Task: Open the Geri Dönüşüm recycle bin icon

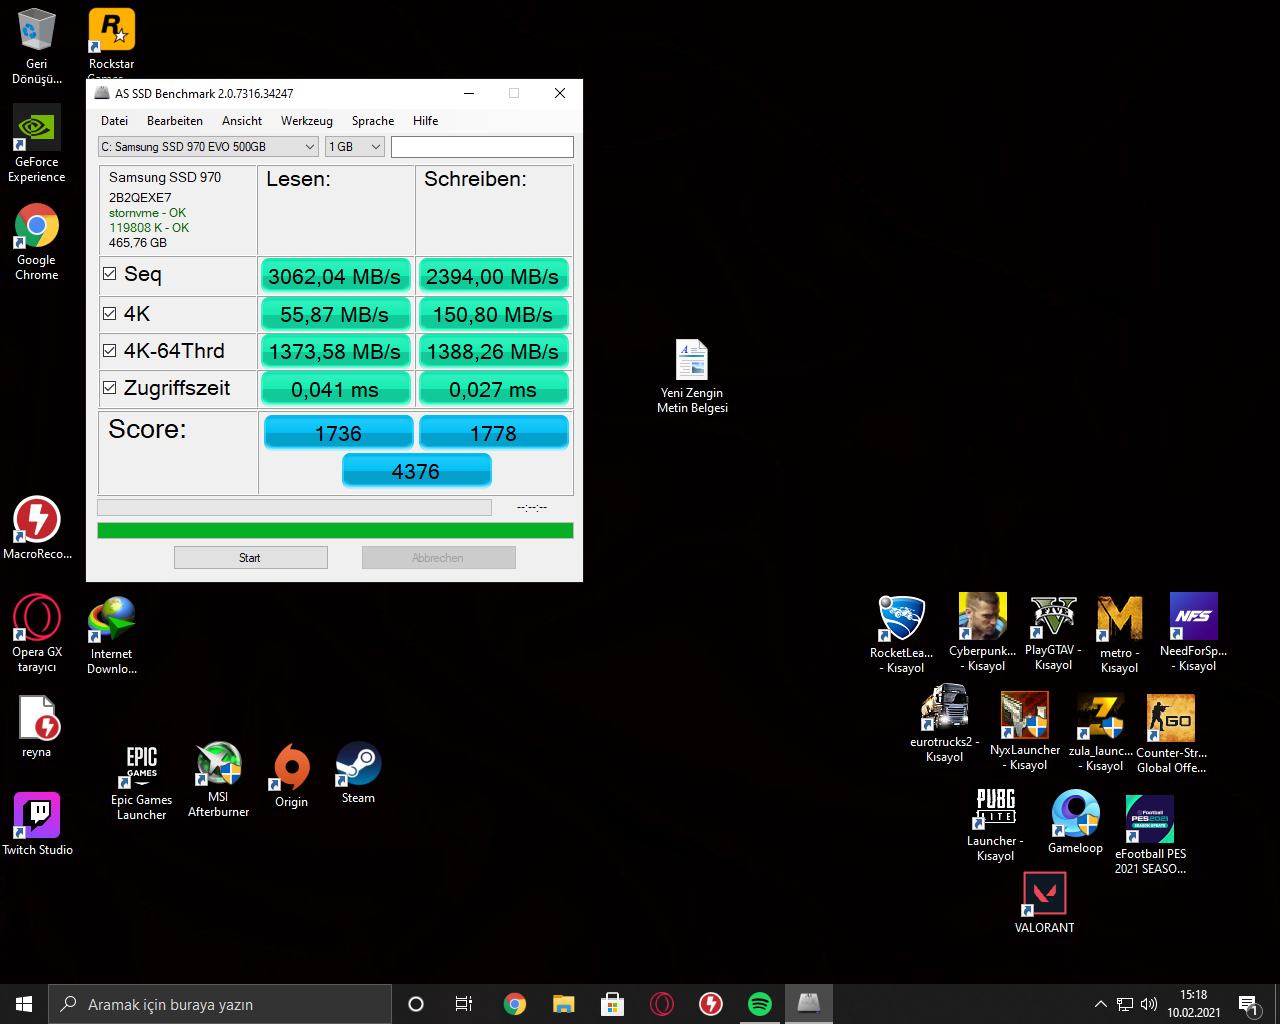Action: pyautogui.click(x=36, y=46)
